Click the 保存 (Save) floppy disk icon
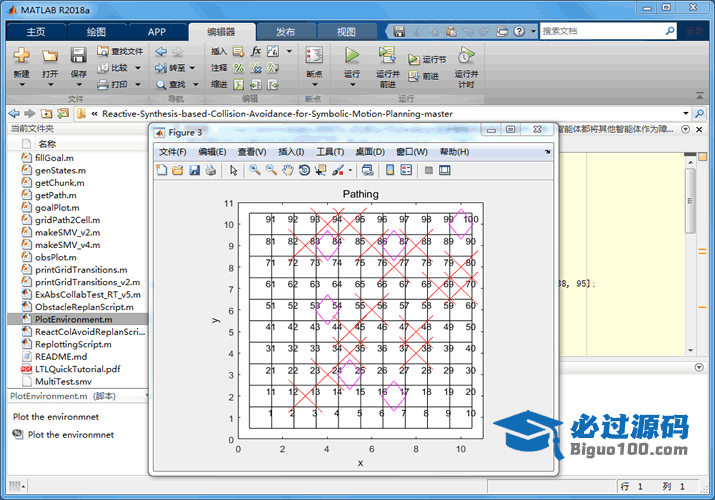The height and width of the screenshot is (500, 715). 78,55
